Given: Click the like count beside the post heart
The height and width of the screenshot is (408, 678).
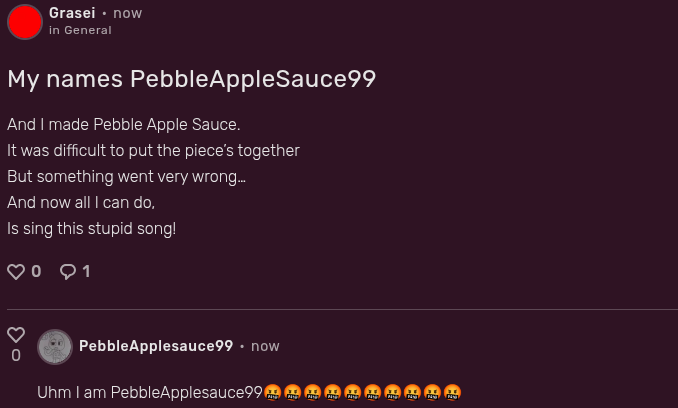Looking at the screenshot, I should point(36,271).
